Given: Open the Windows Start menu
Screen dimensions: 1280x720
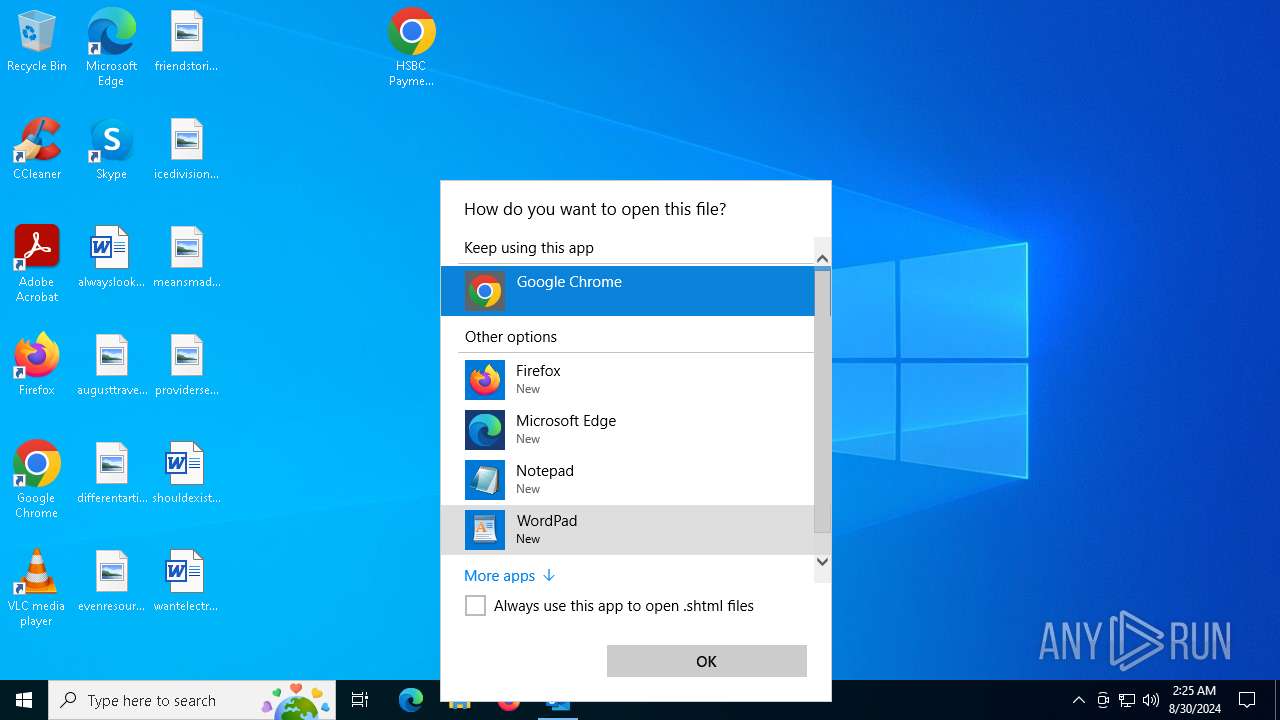Looking at the screenshot, I should 24,700.
